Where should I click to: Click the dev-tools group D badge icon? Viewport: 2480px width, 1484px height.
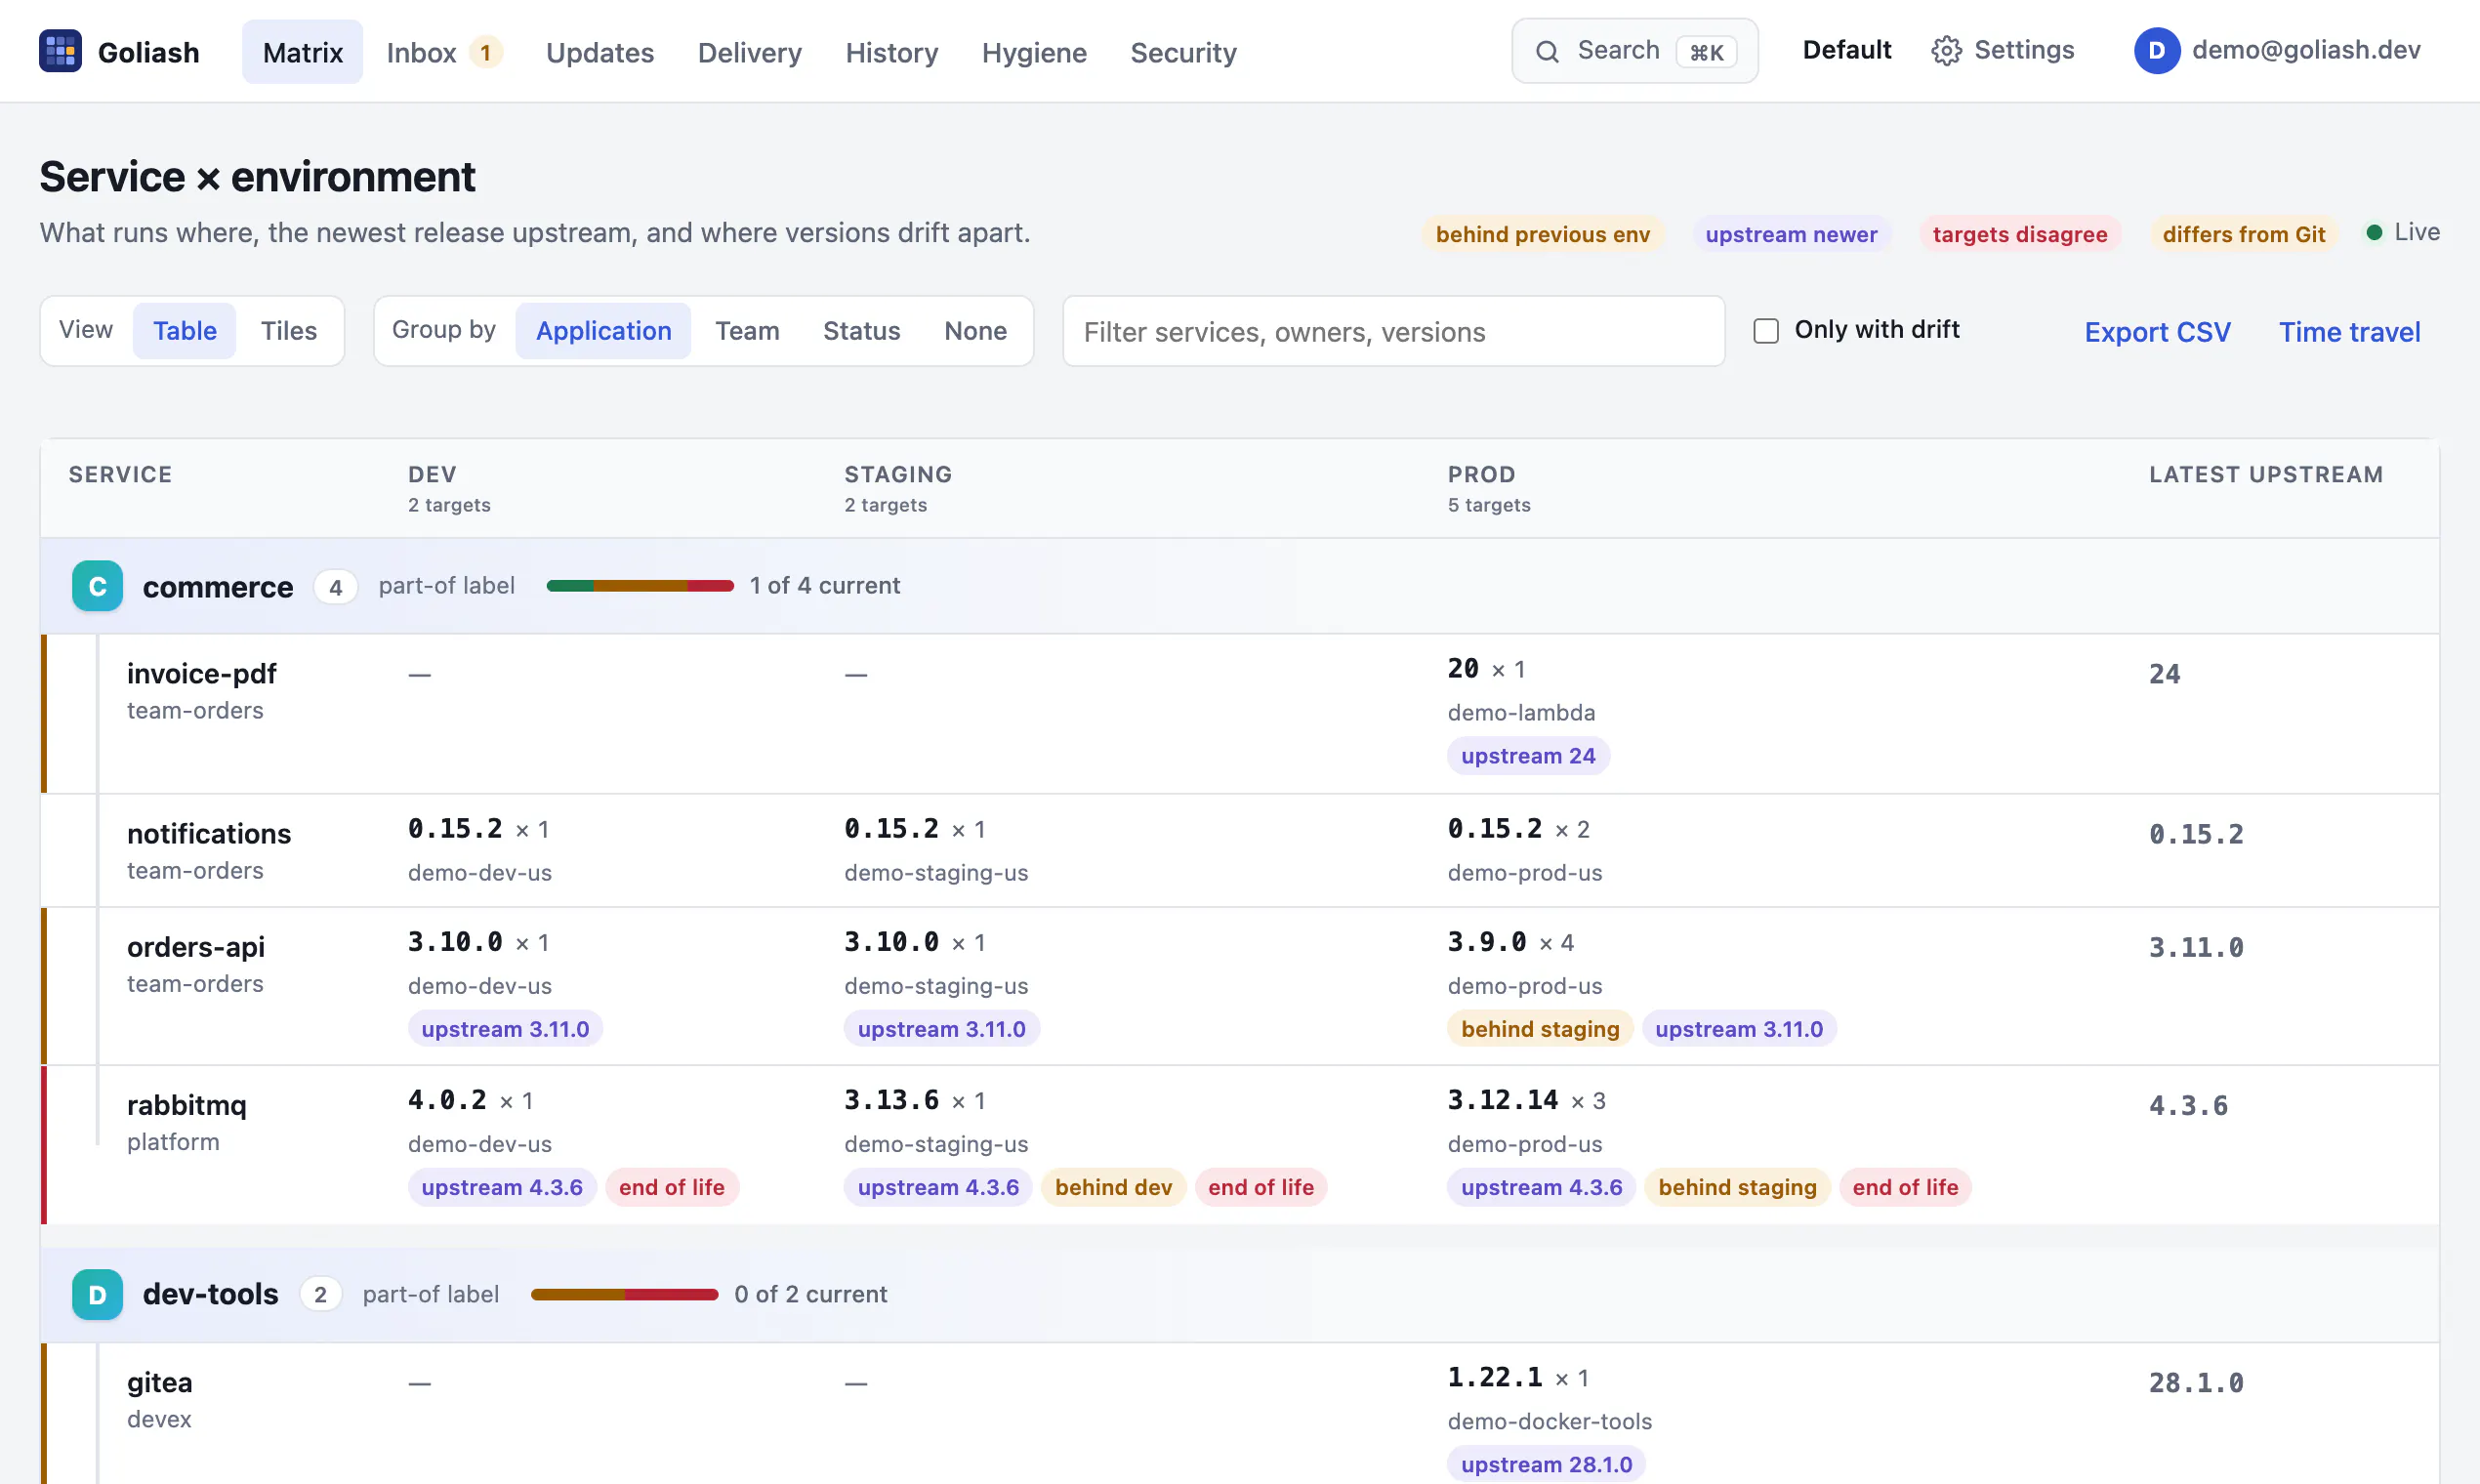[x=97, y=1295]
